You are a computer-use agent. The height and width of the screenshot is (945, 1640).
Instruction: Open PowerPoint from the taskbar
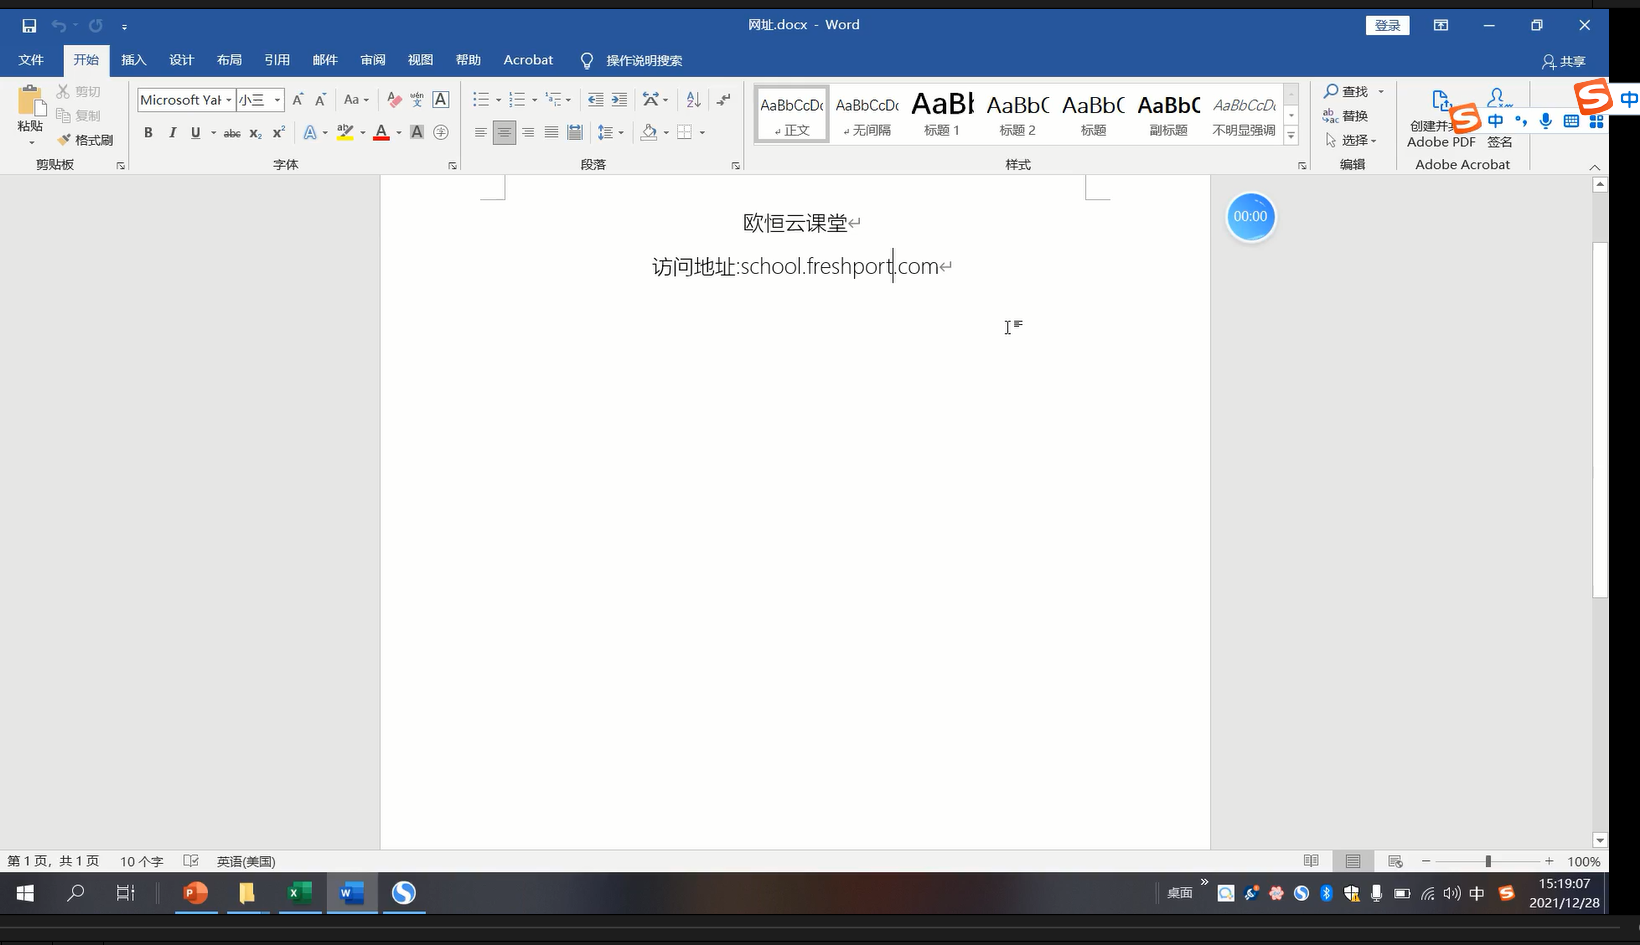click(x=196, y=893)
